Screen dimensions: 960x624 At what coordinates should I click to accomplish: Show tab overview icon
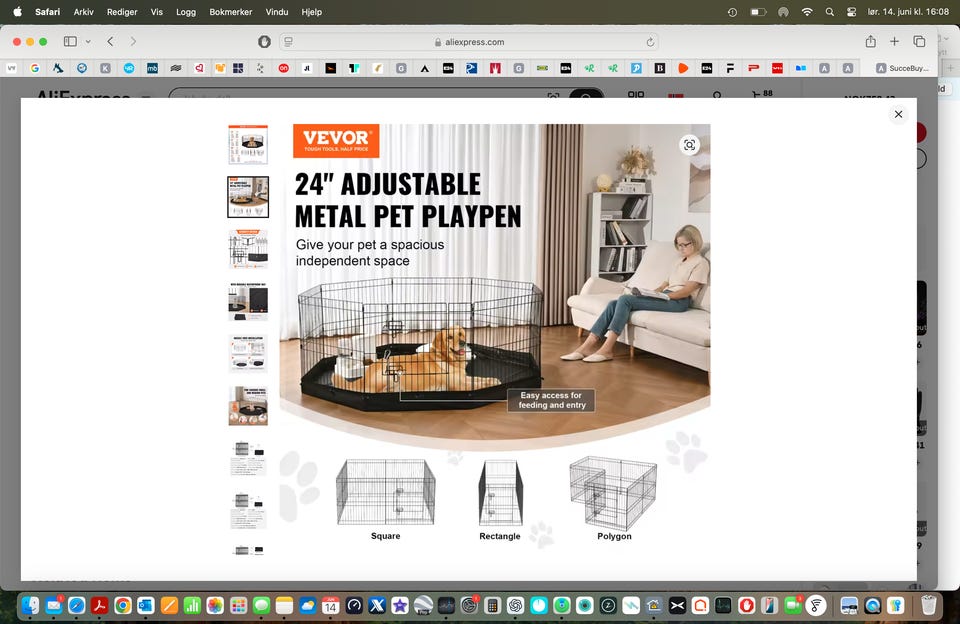click(919, 42)
